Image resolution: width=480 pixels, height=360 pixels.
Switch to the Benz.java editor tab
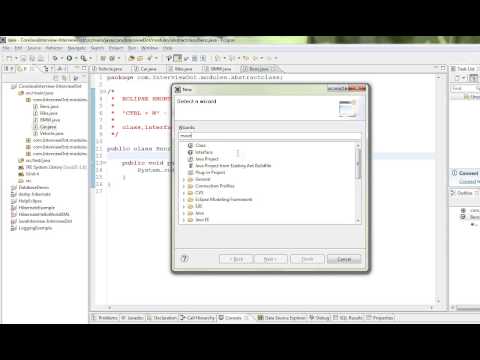pos(259,69)
